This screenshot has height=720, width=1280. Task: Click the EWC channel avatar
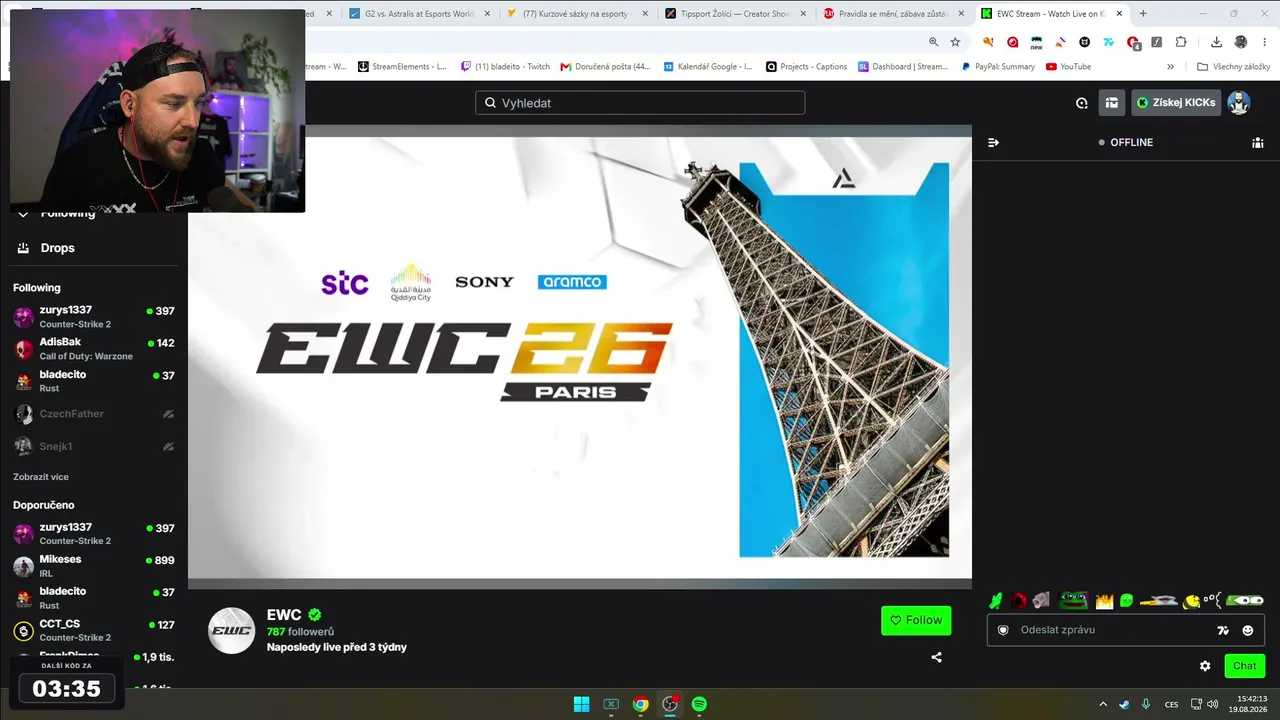231,630
